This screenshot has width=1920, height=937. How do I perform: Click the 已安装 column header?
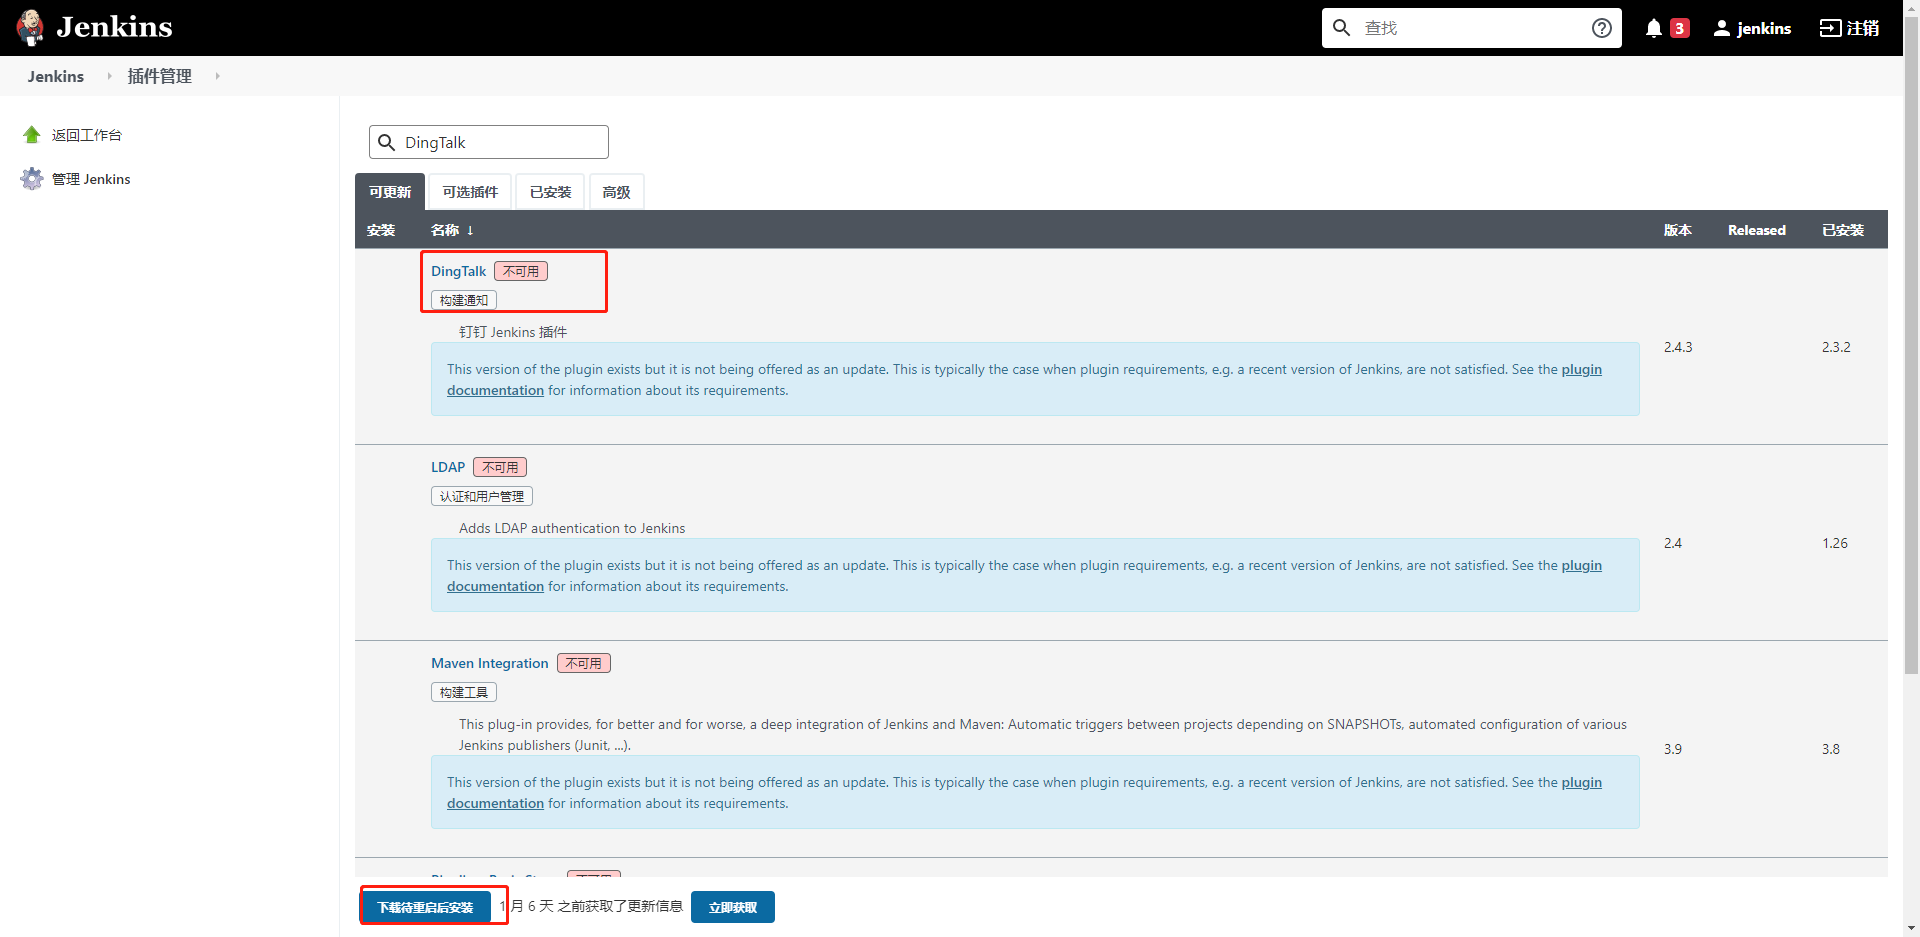click(x=1843, y=230)
